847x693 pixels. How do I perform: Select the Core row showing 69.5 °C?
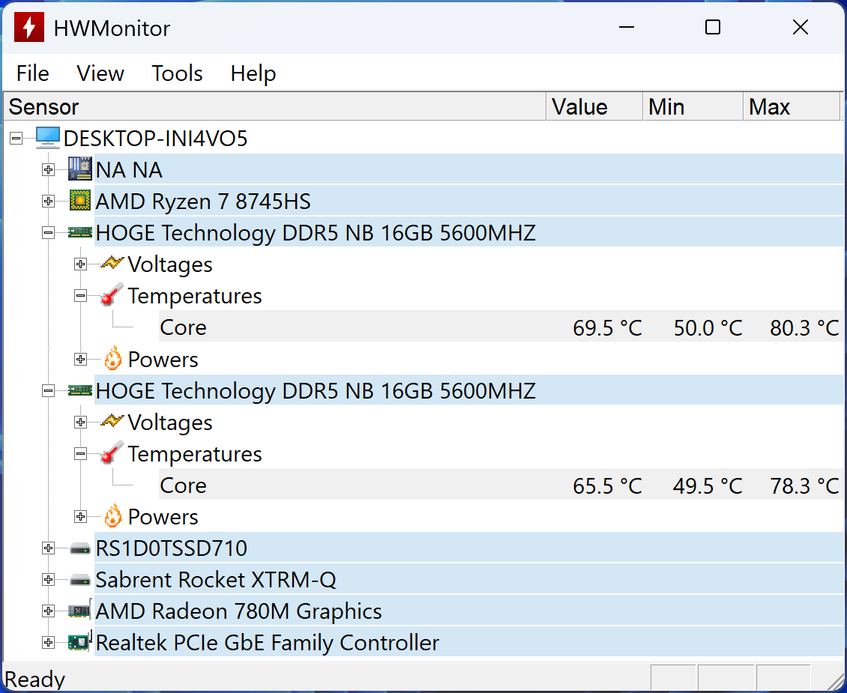tap(501, 327)
